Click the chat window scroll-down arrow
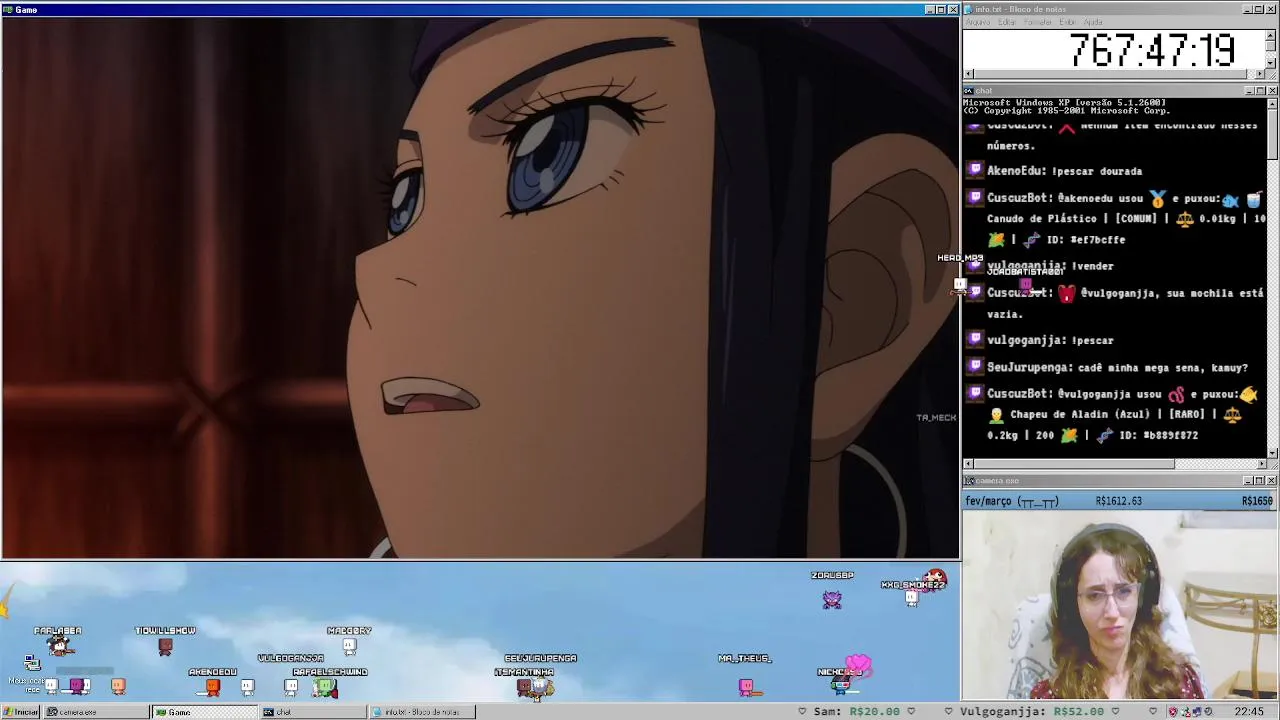The width and height of the screenshot is (1280, 720). click(1272, 453)
